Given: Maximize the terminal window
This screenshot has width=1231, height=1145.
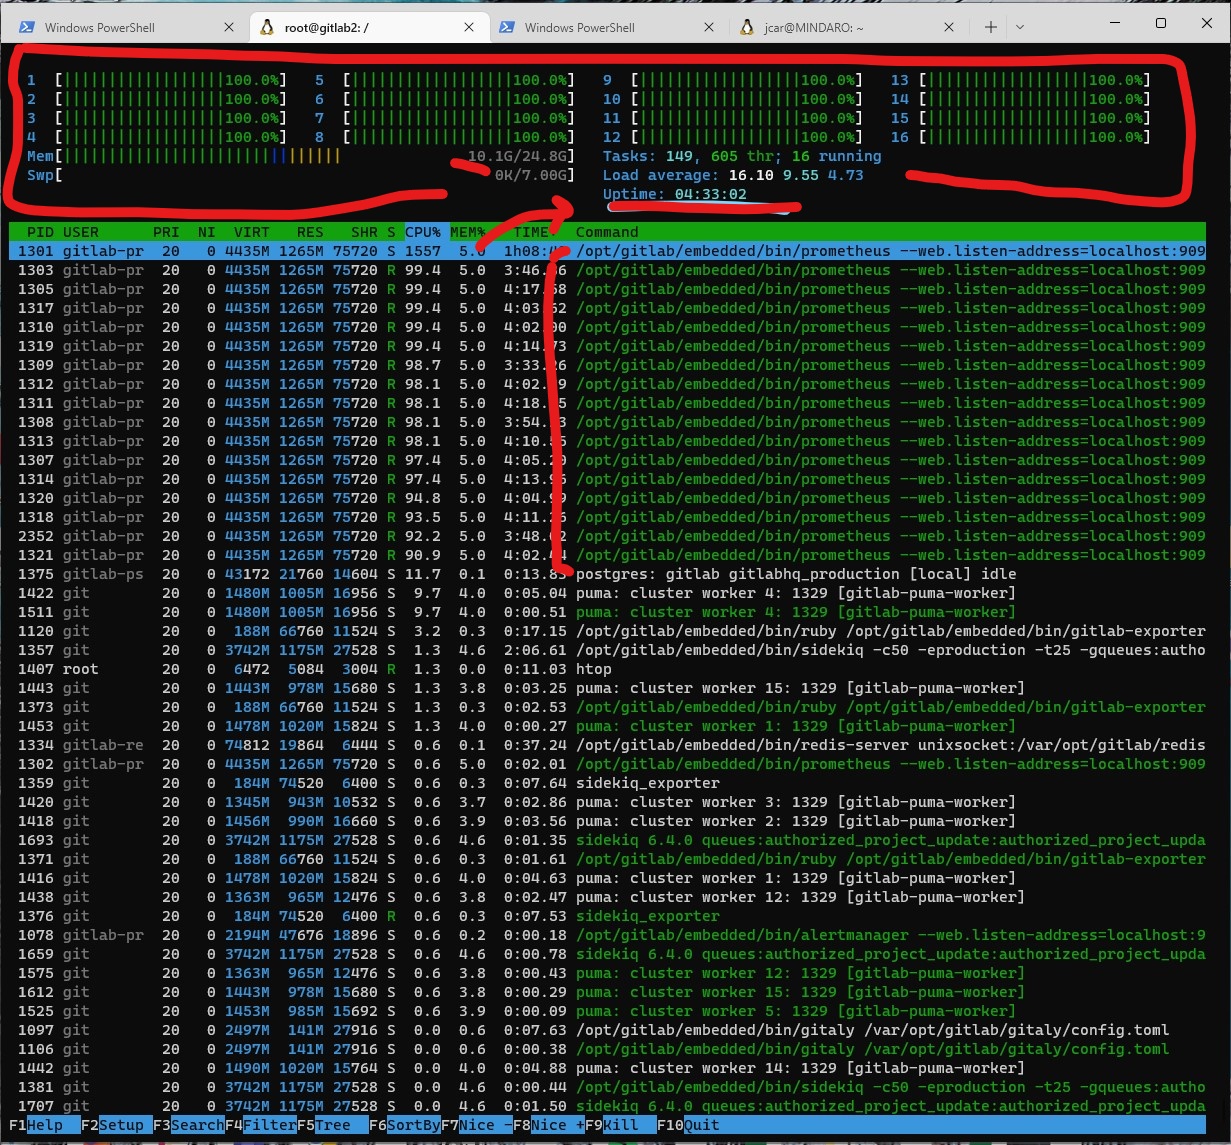Looking at the screenshot, I should tap(1161, 22).
